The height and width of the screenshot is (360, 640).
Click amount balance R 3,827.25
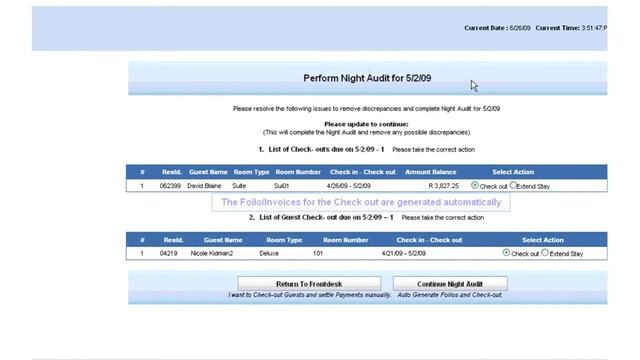(444, 186)
